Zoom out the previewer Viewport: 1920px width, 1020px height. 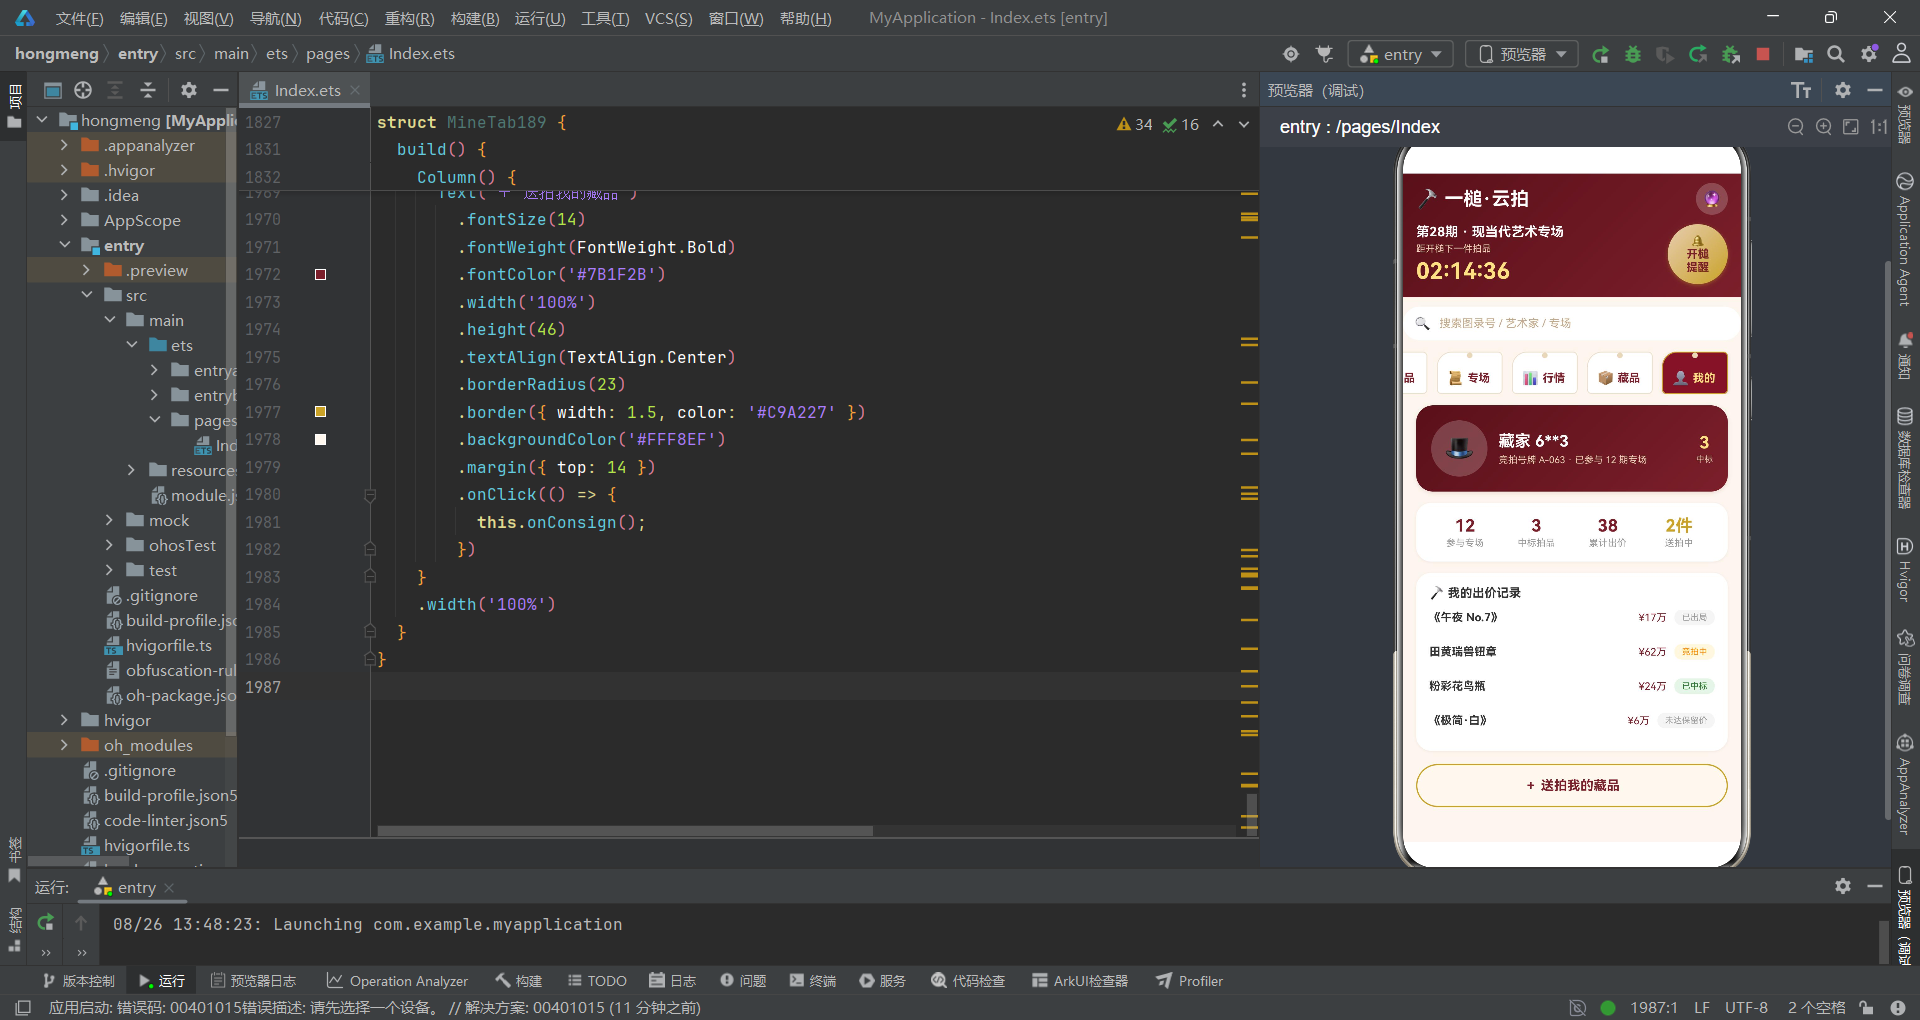pos(1796,127)
